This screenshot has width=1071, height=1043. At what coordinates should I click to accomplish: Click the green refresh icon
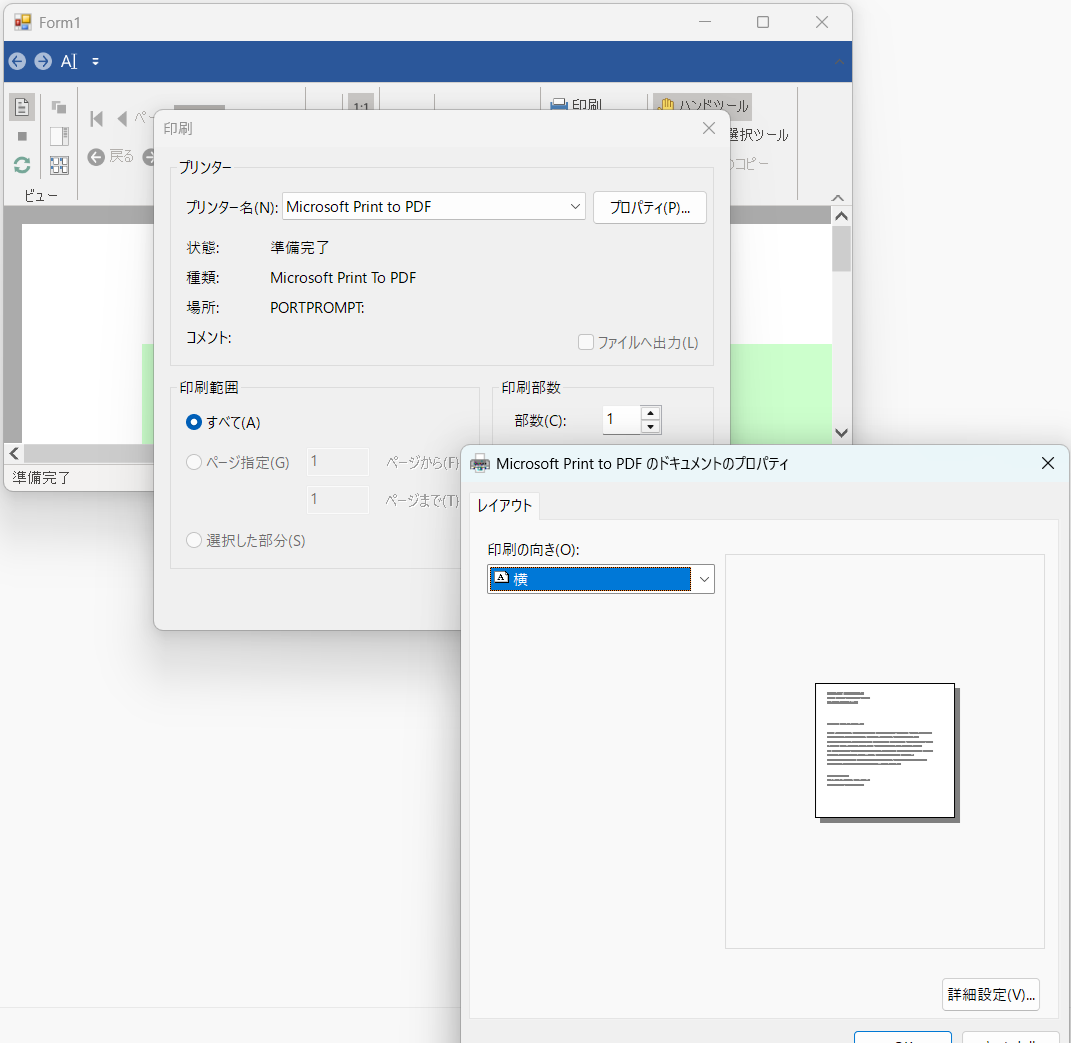click(22, 165)
